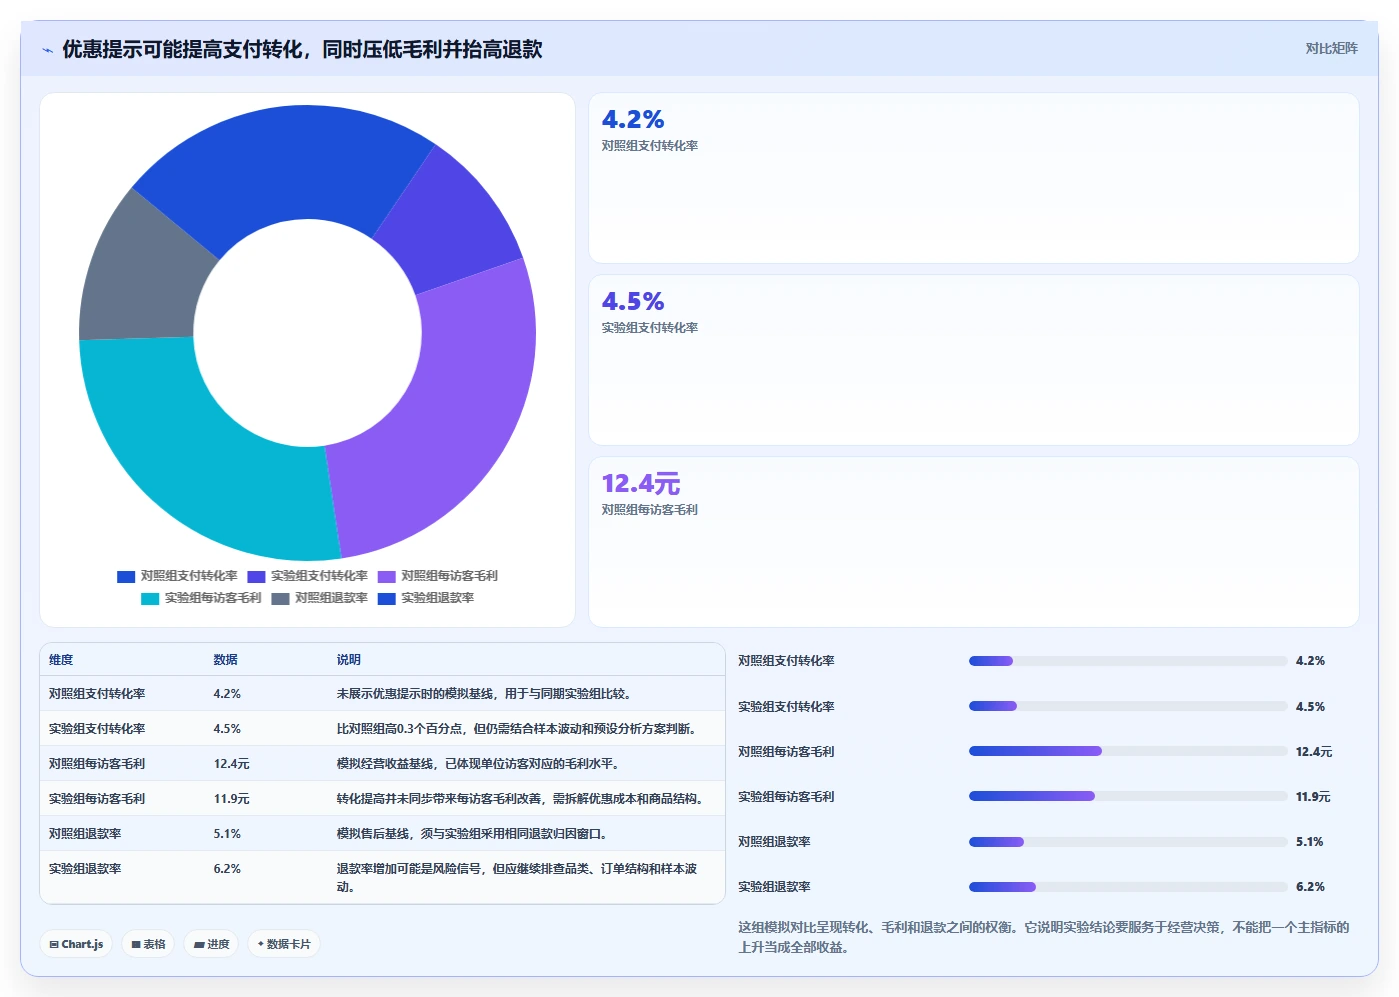Toggle 实验组每访客毛利 legend item in chart
The image size is (1399, 997).
[x=201, y=598]
